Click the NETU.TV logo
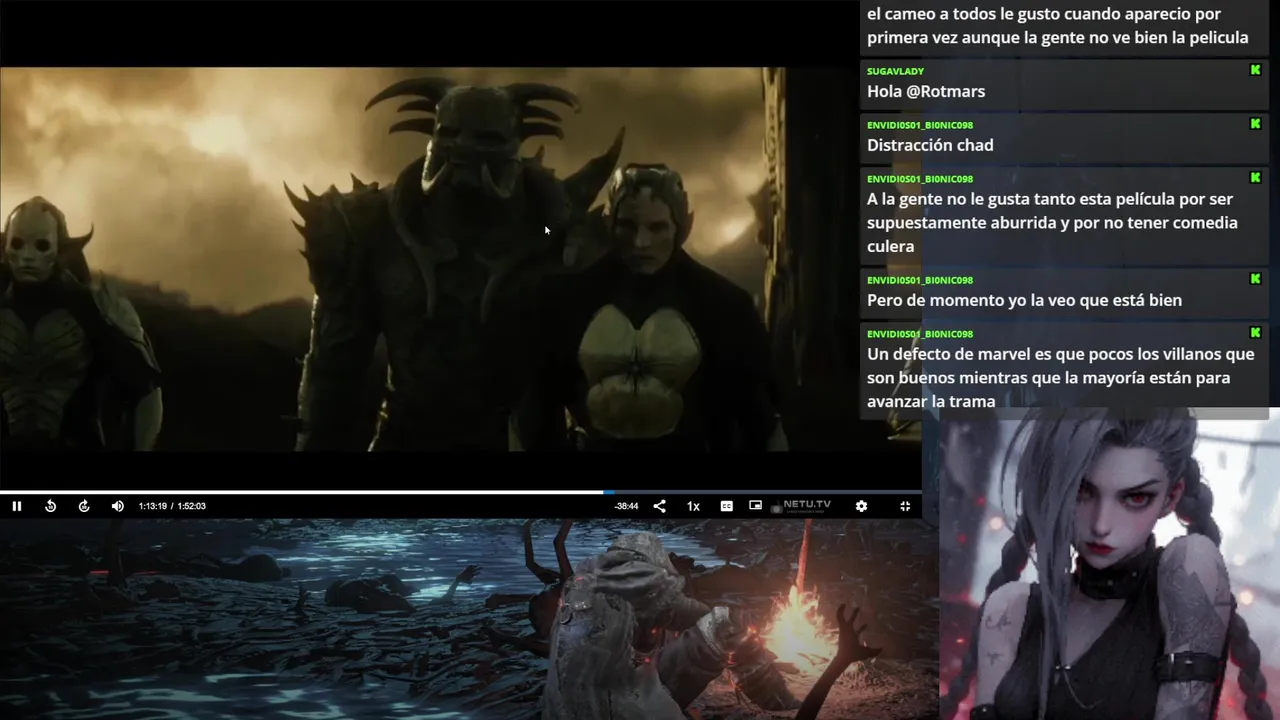The height and width of the screenshot is (720, 1280). click(801, 506)
